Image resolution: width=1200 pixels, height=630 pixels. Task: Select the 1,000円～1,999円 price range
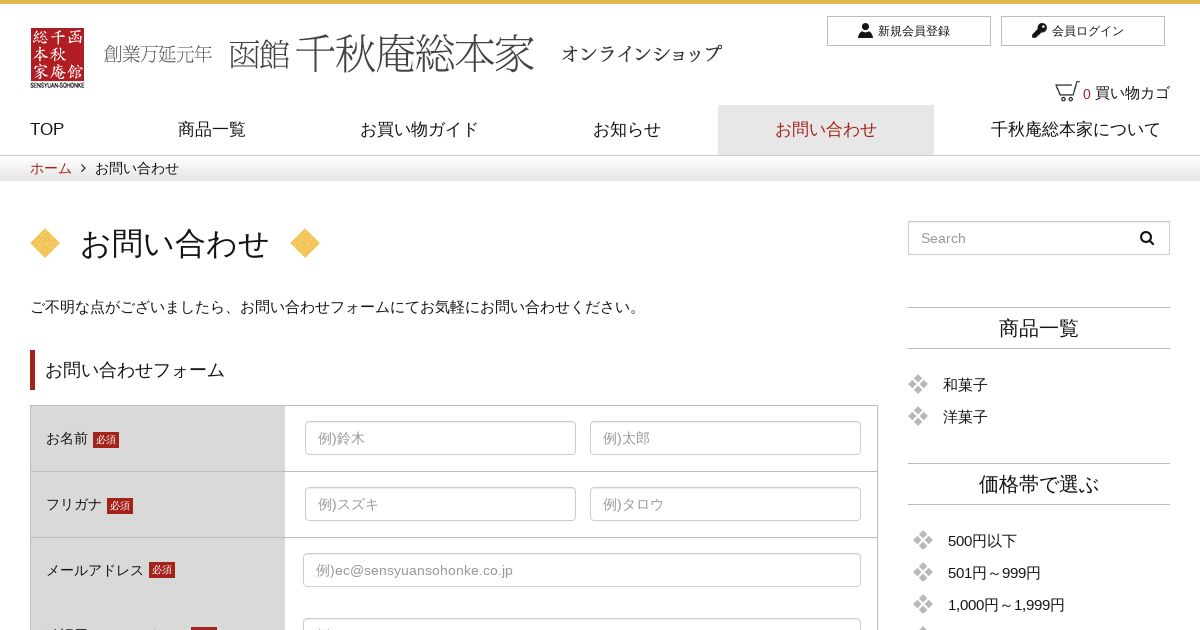[x=1006, y=605]
